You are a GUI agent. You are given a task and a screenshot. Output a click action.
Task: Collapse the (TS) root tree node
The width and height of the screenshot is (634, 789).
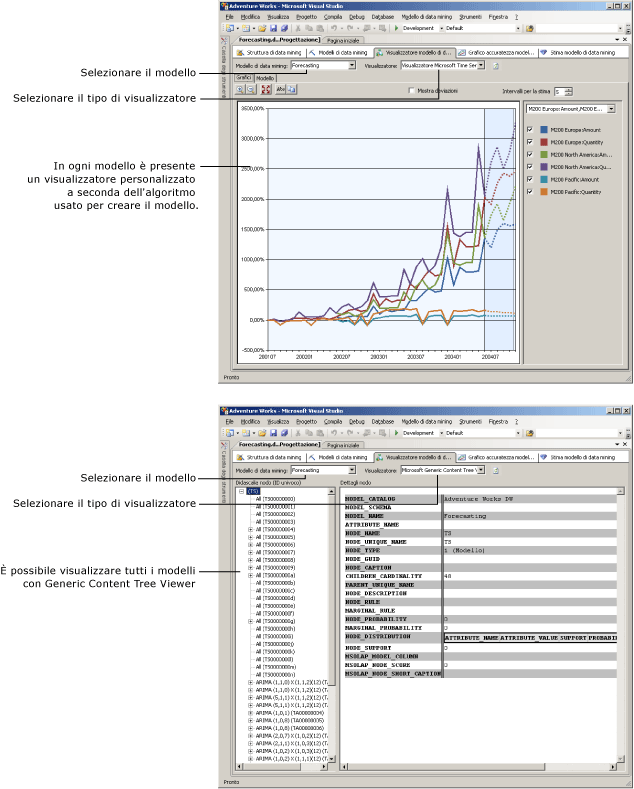click(x=242, y=491)
